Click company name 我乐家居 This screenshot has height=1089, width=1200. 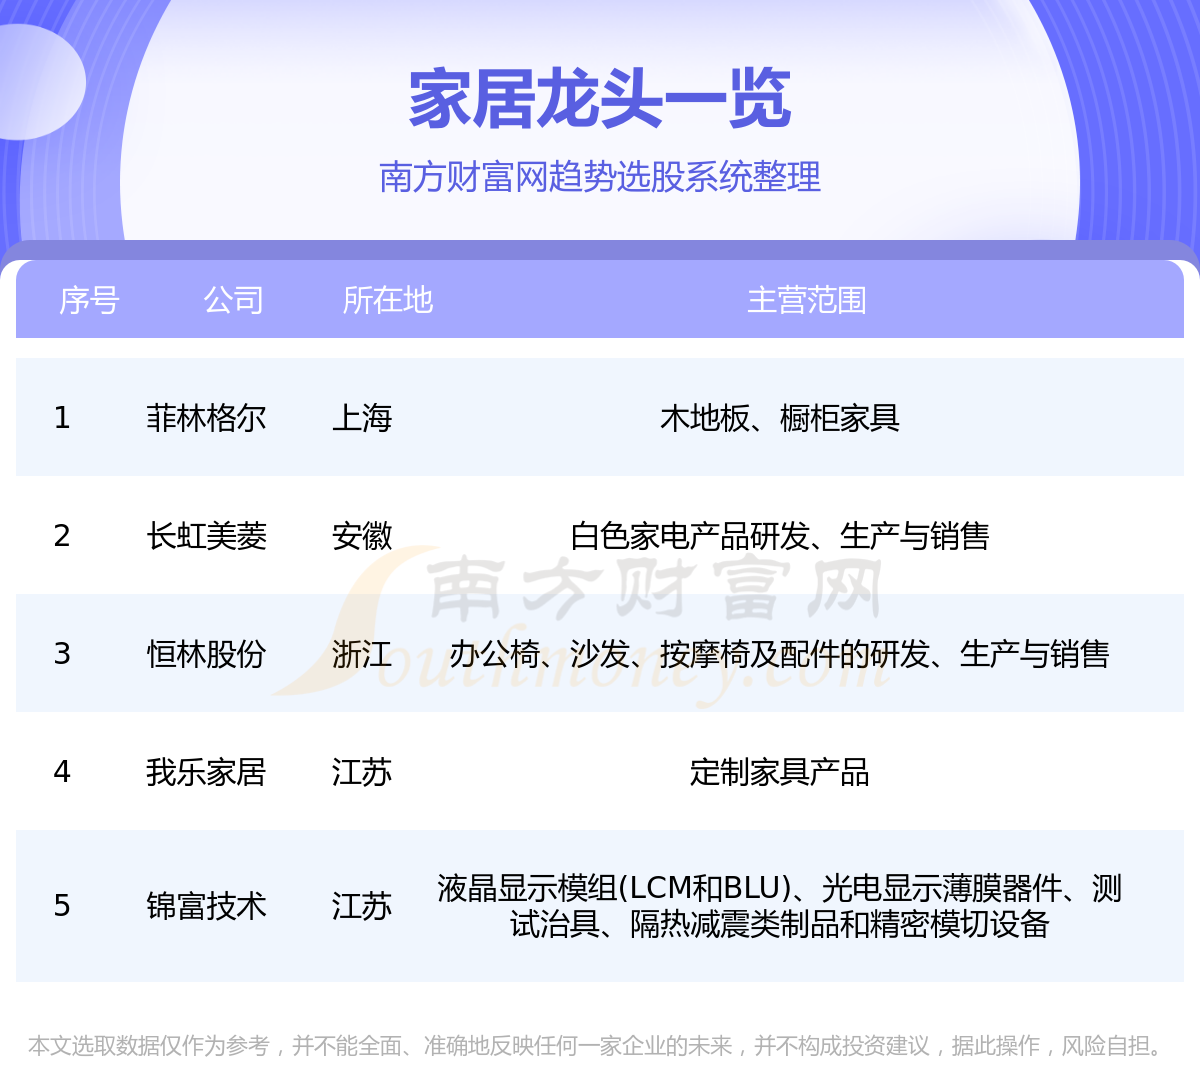[x=206, y=771]
